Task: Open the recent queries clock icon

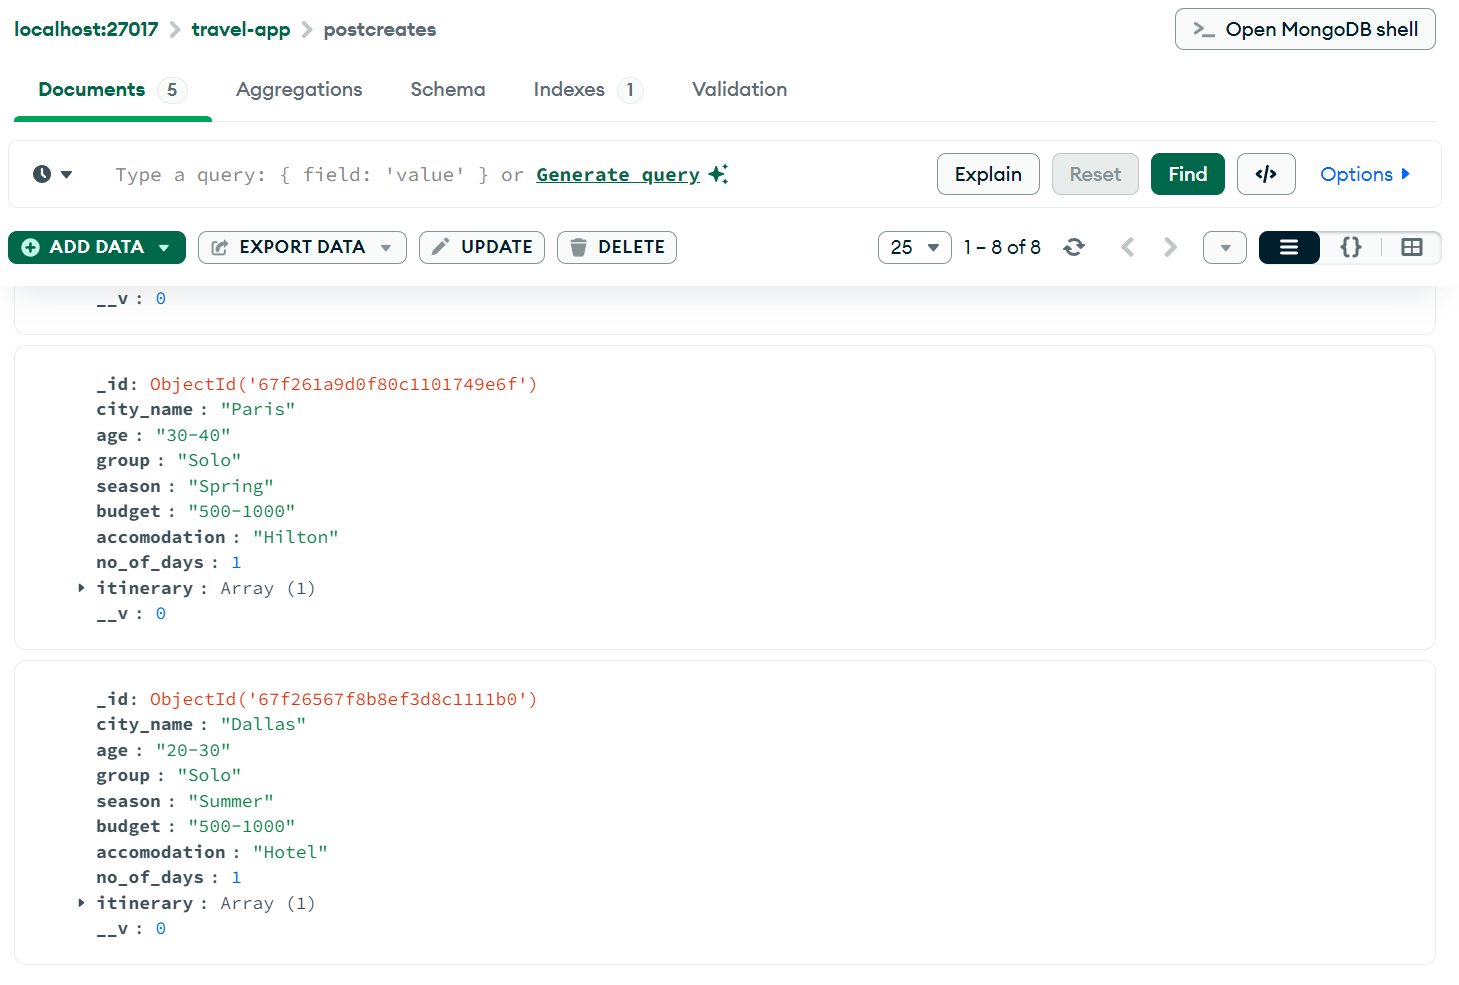Action: click(x=52, y=174)
